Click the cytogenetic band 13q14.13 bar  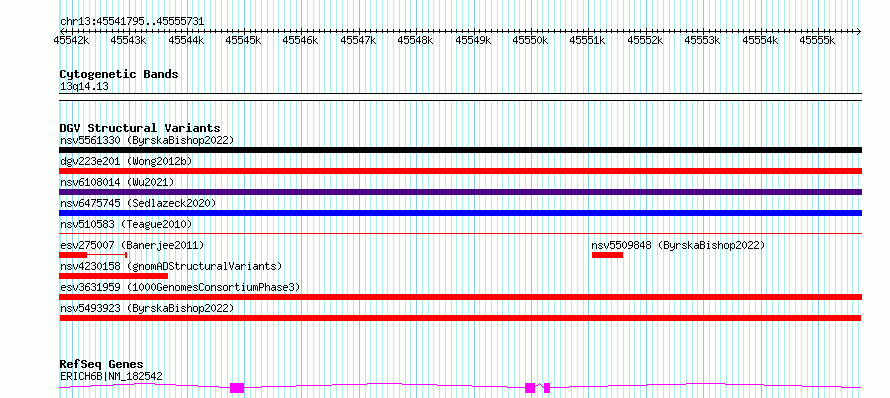point(460,97)
